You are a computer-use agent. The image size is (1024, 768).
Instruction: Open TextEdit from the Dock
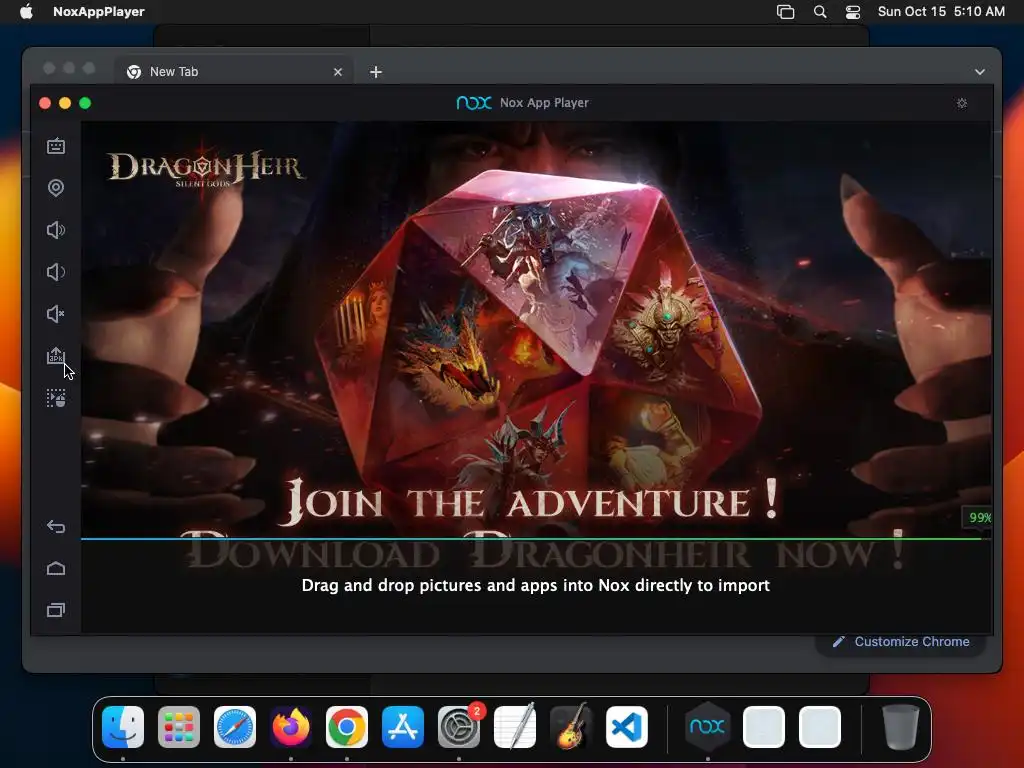pos(515,727)
